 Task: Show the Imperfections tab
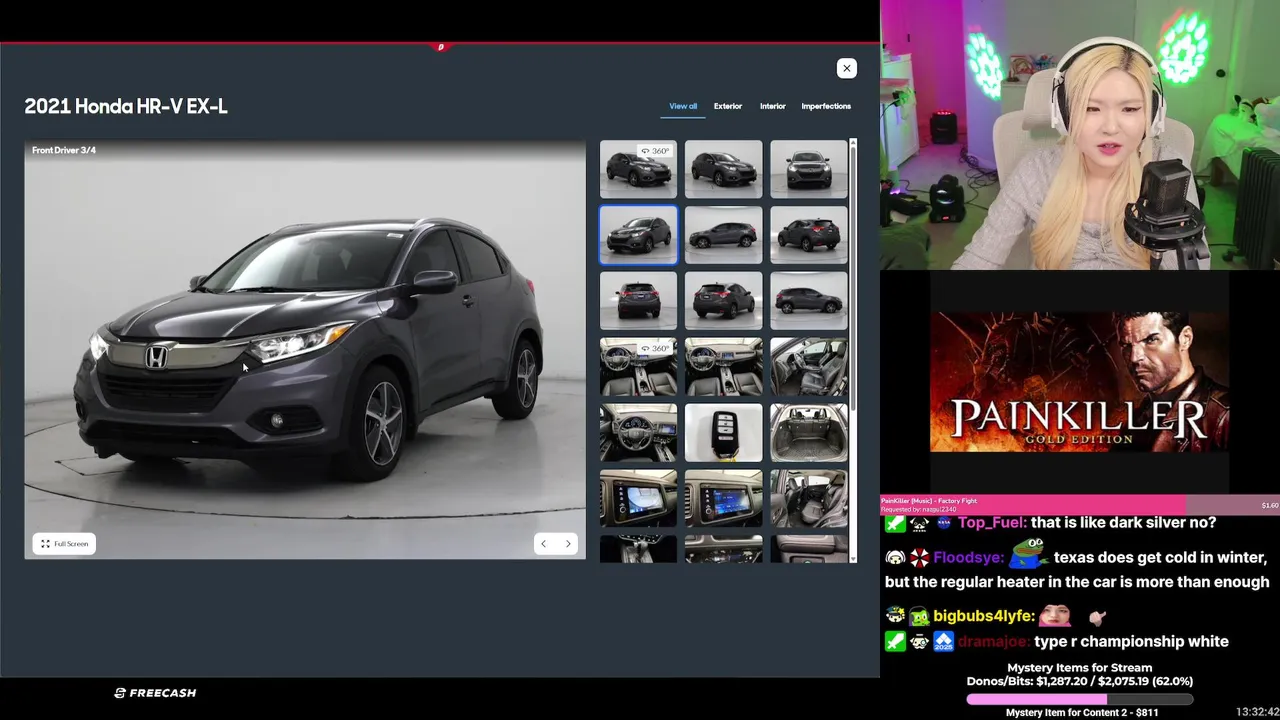(x=826, y=106)
